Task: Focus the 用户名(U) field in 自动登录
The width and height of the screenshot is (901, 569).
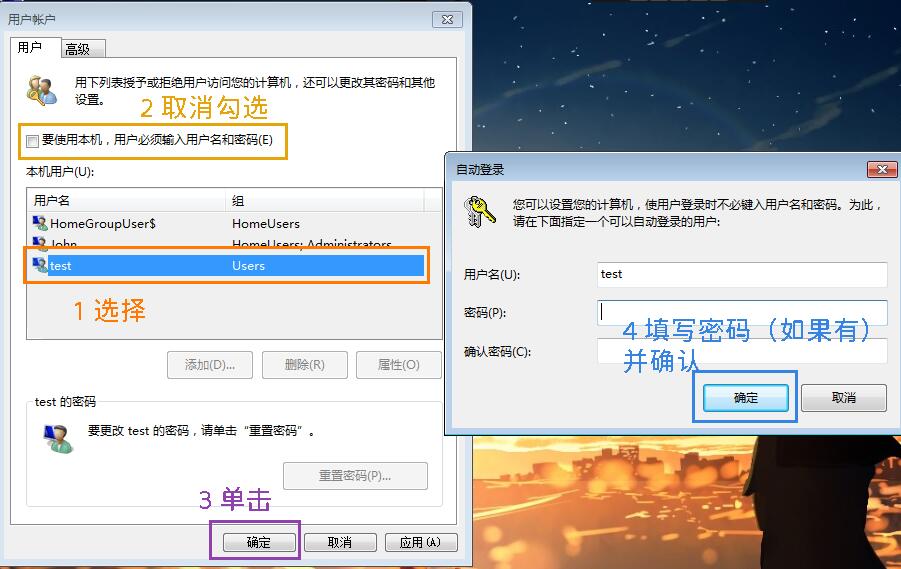Action: tap(742, 275)
